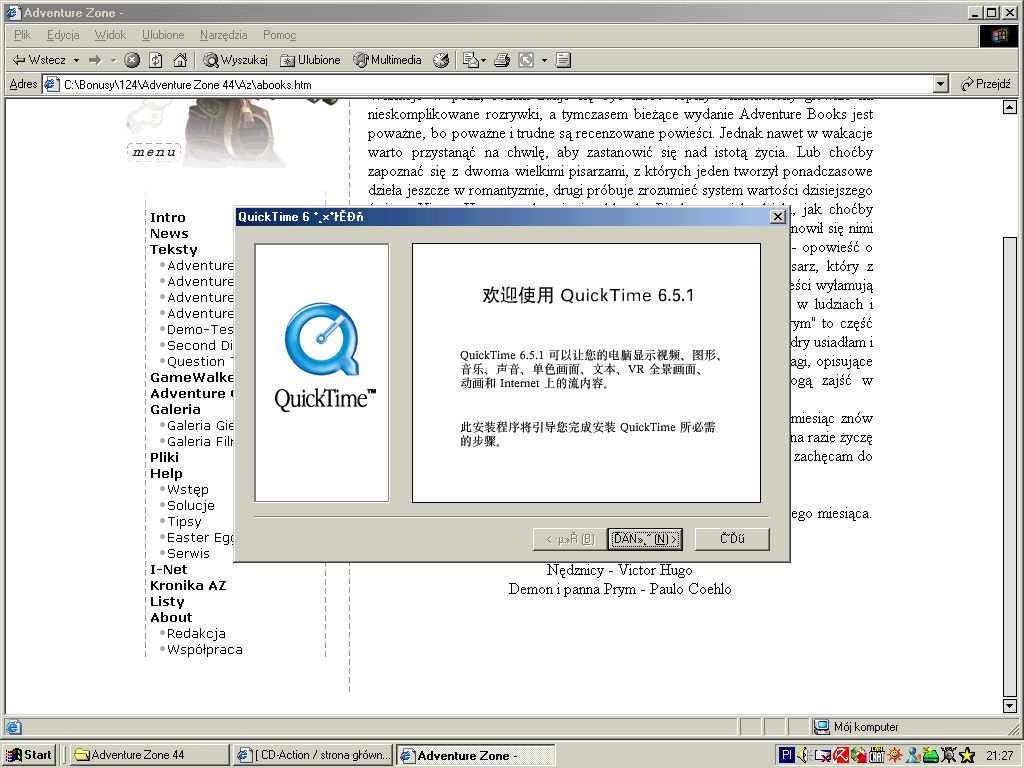
Task: Click the Cancel button in QuickTime installer
Action: [x=732, y=539]
